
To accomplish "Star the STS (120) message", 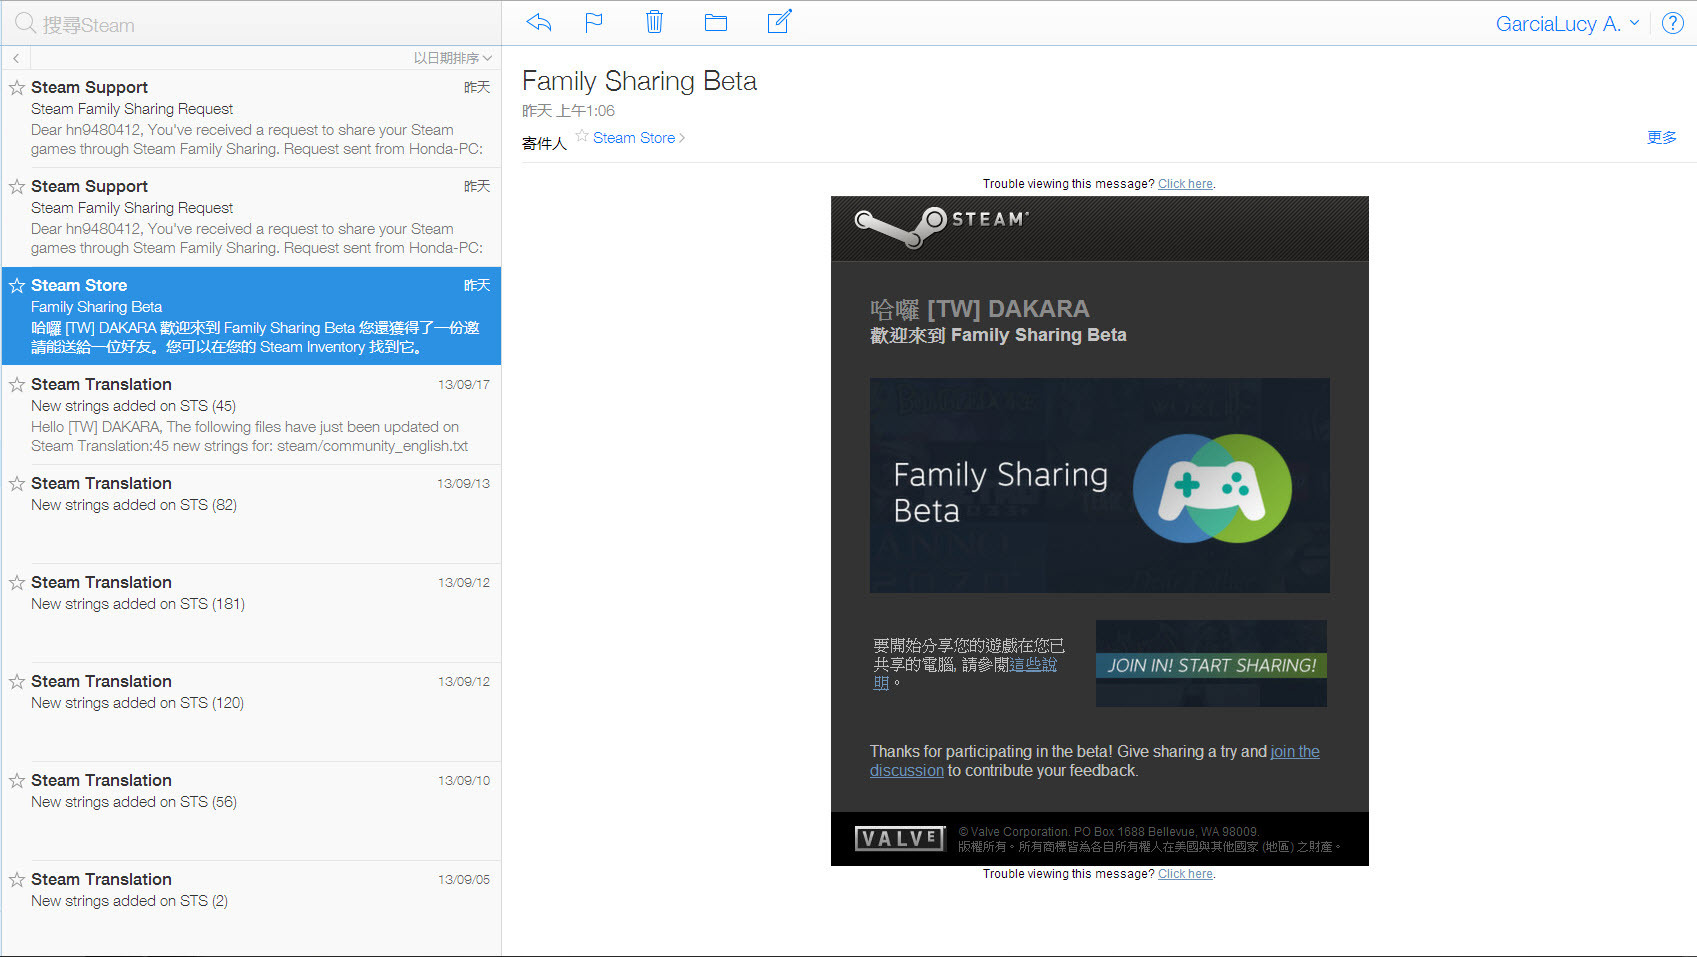I will click(17, 681).
